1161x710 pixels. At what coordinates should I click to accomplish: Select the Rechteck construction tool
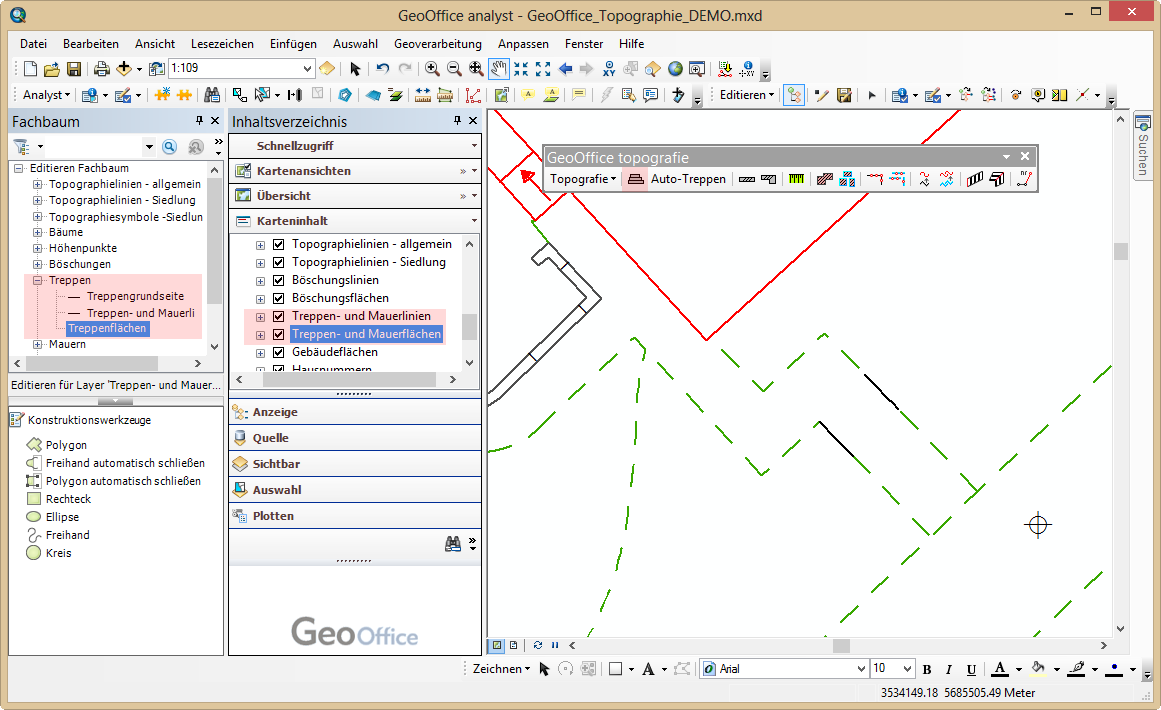click(68, 499)
